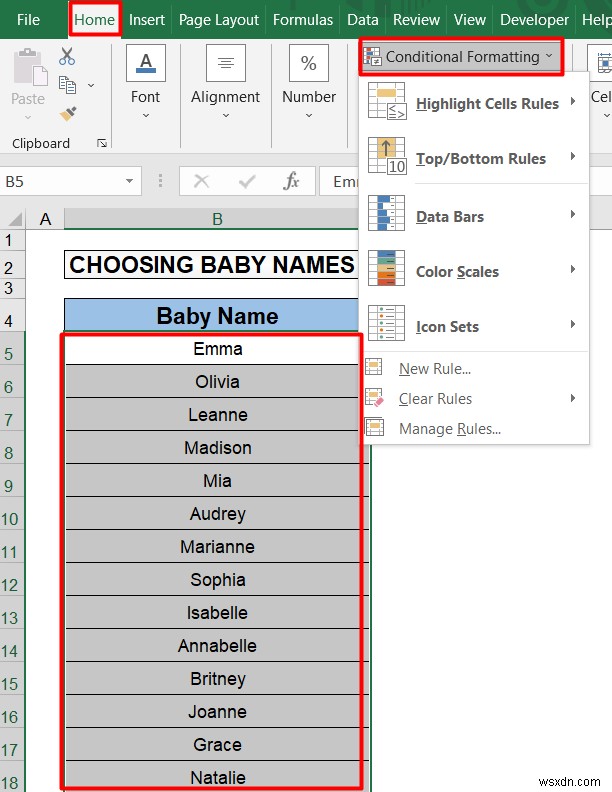612x792 pixels.
Task: Open the Name Box dropdown arrow
Action: click(129, 181)
